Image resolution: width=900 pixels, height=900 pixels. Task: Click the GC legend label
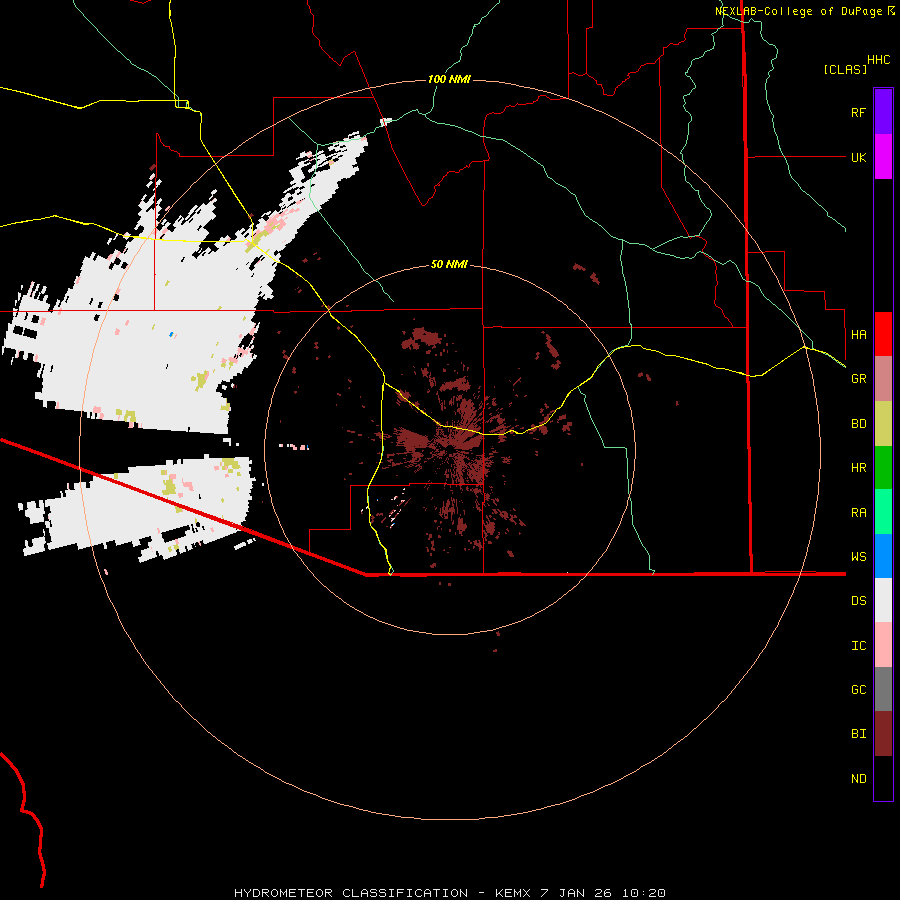click(858, 690)
